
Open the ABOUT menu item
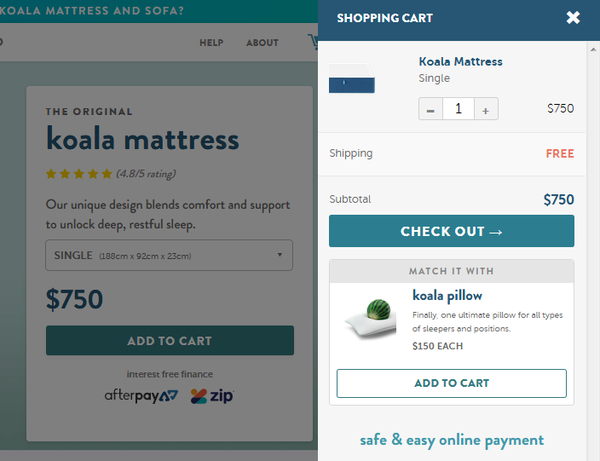click(x=262, y=43)
